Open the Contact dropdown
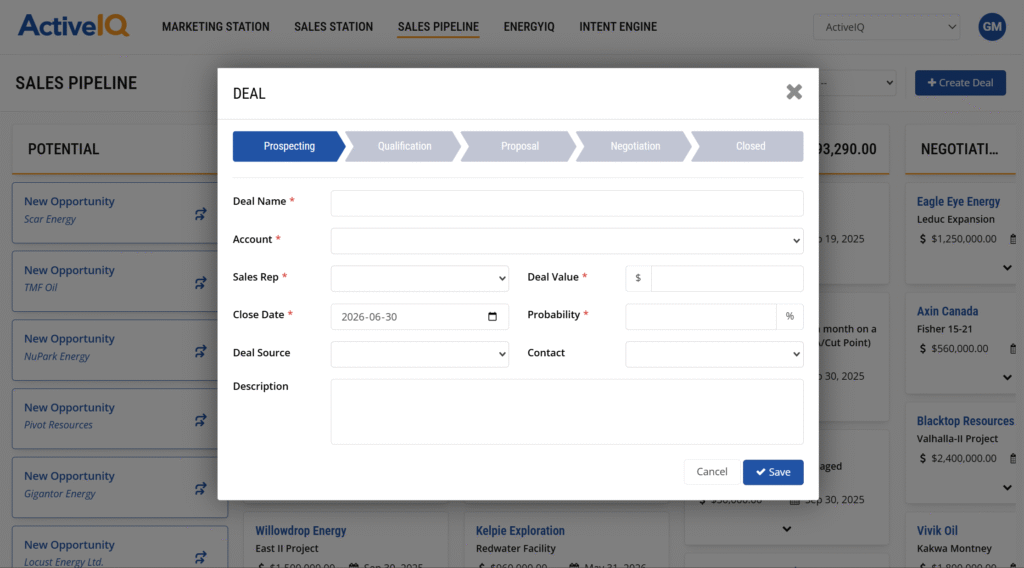Screen dimensions: 1024x568 (714, 355)
